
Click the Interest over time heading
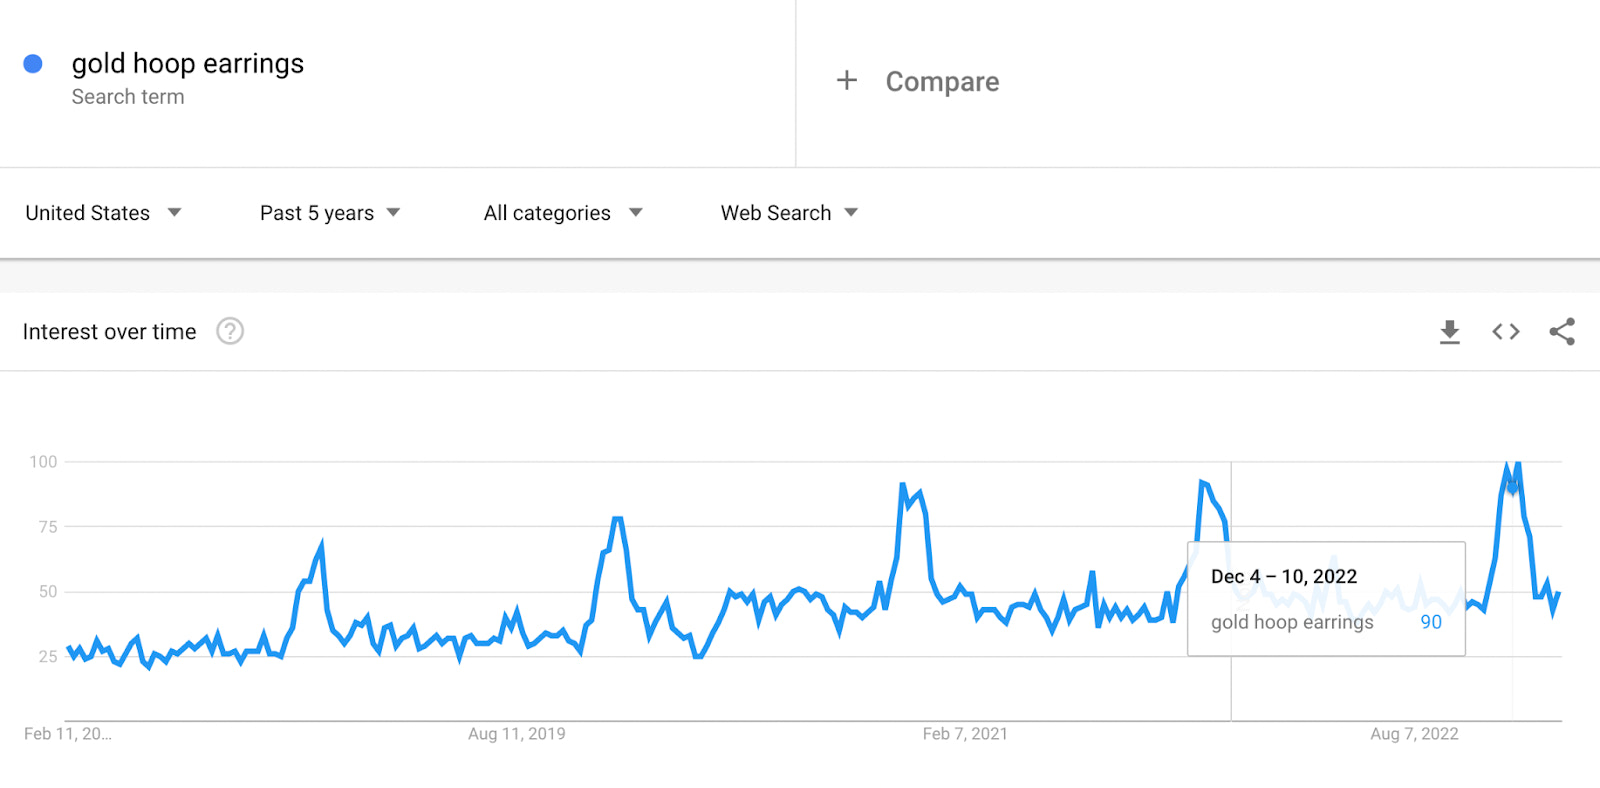pyautogui.click(x=111, y=331)
